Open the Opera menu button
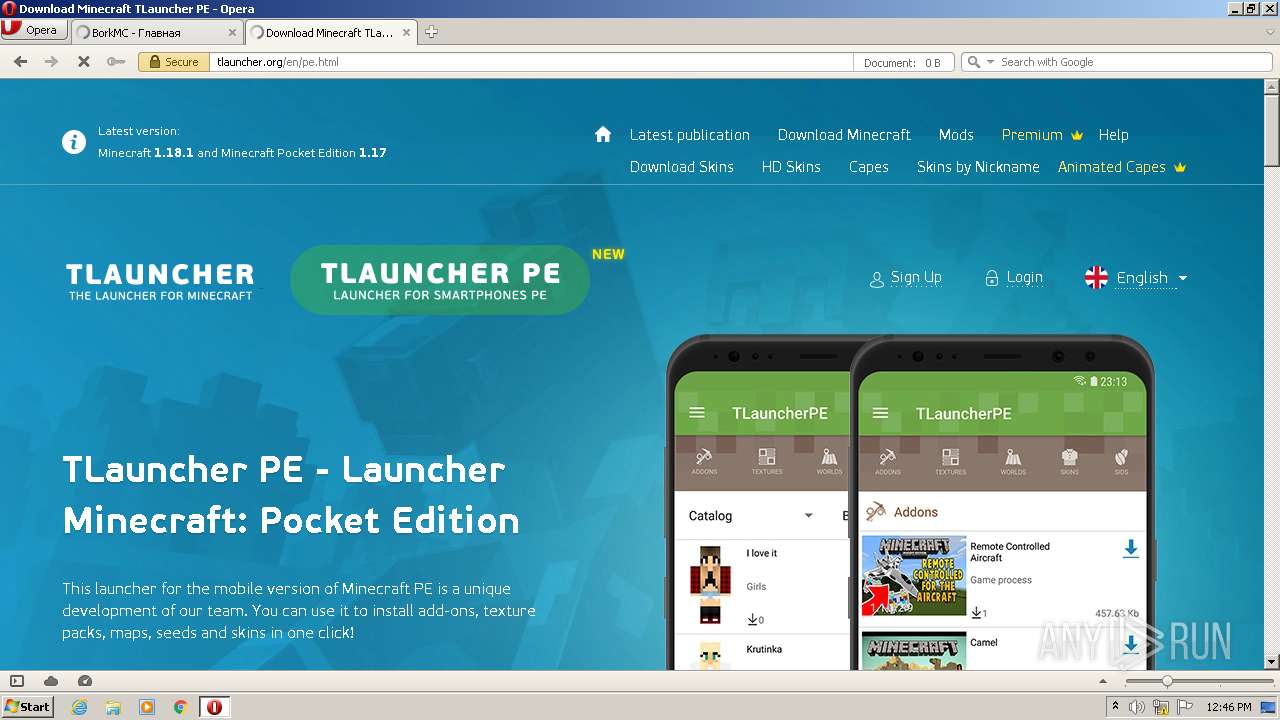The image size is (1280, 720). tap(34, 31)
